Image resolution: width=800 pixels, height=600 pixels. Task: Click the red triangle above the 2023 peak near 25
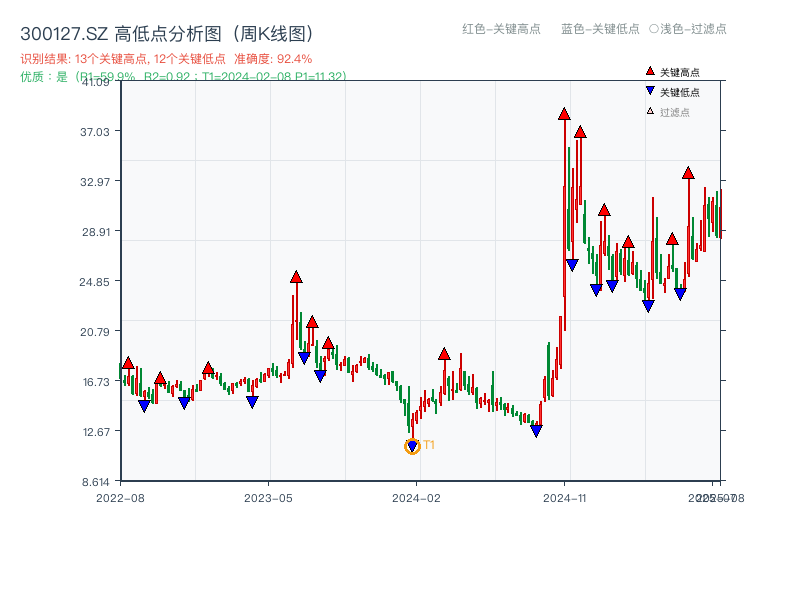tap(296, 277)
